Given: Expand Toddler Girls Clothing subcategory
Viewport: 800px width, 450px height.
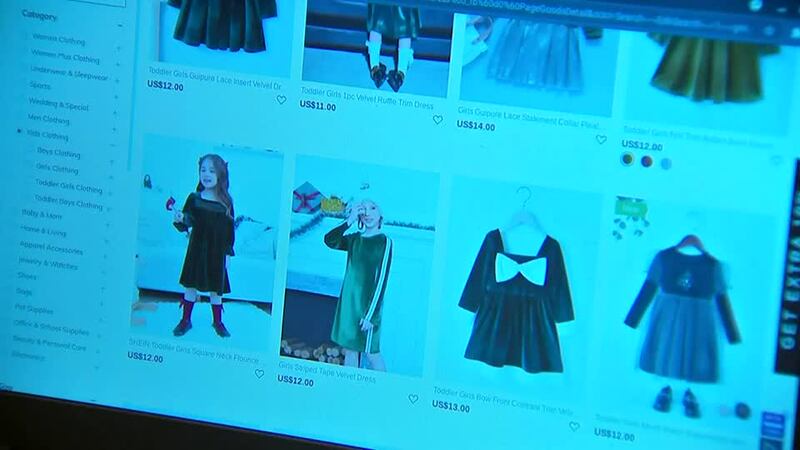Looking at the screenshot, I should pyautogui.click(x=110, y=193).
